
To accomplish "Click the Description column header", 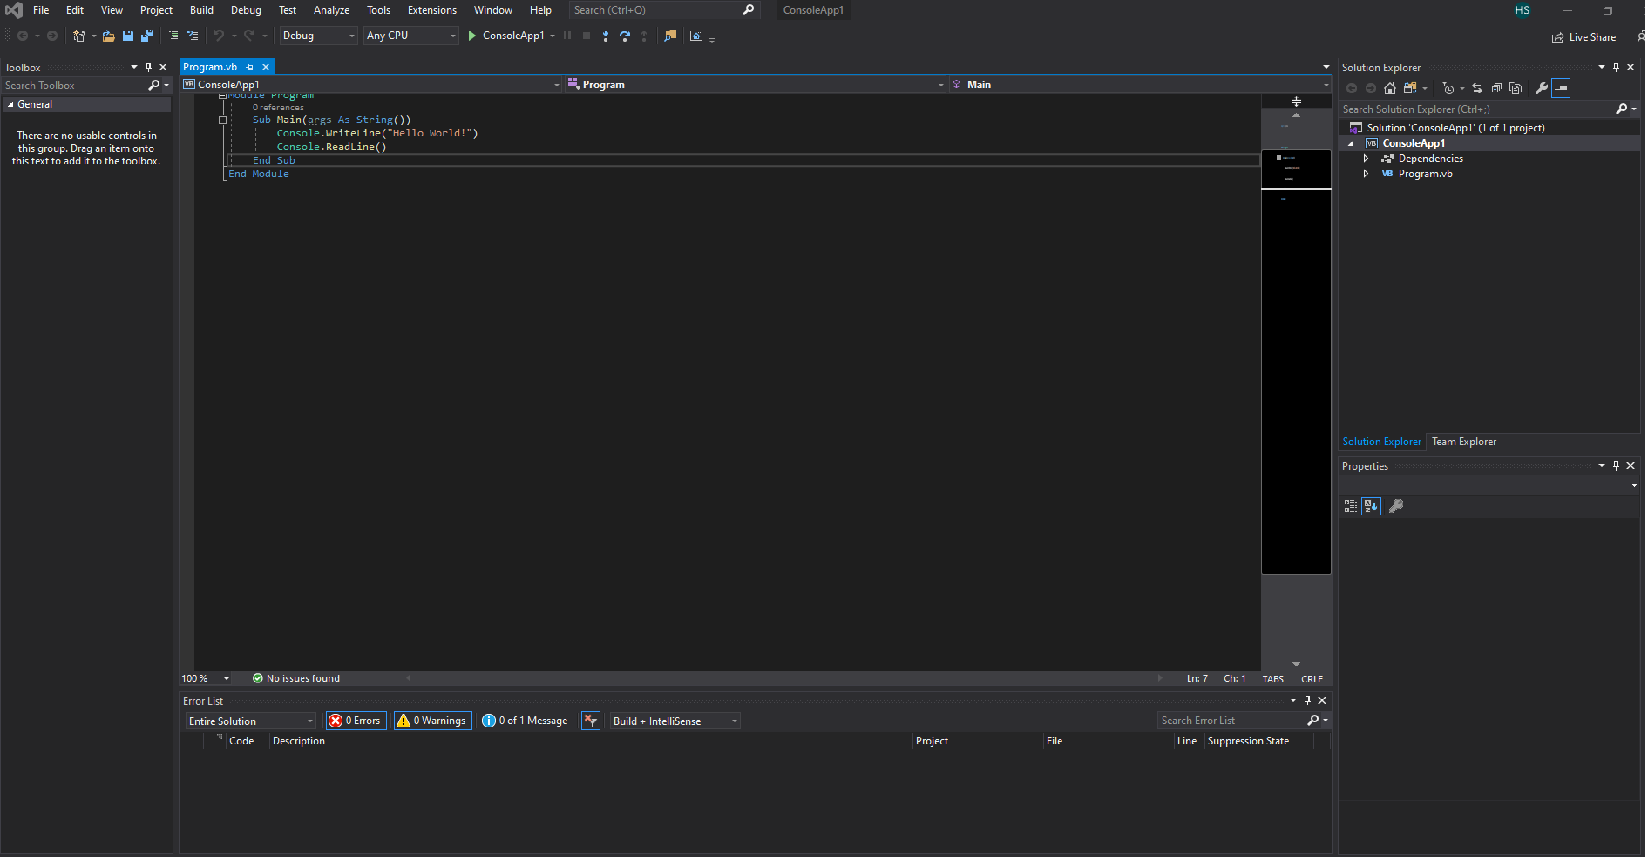I will coord(299,741).
